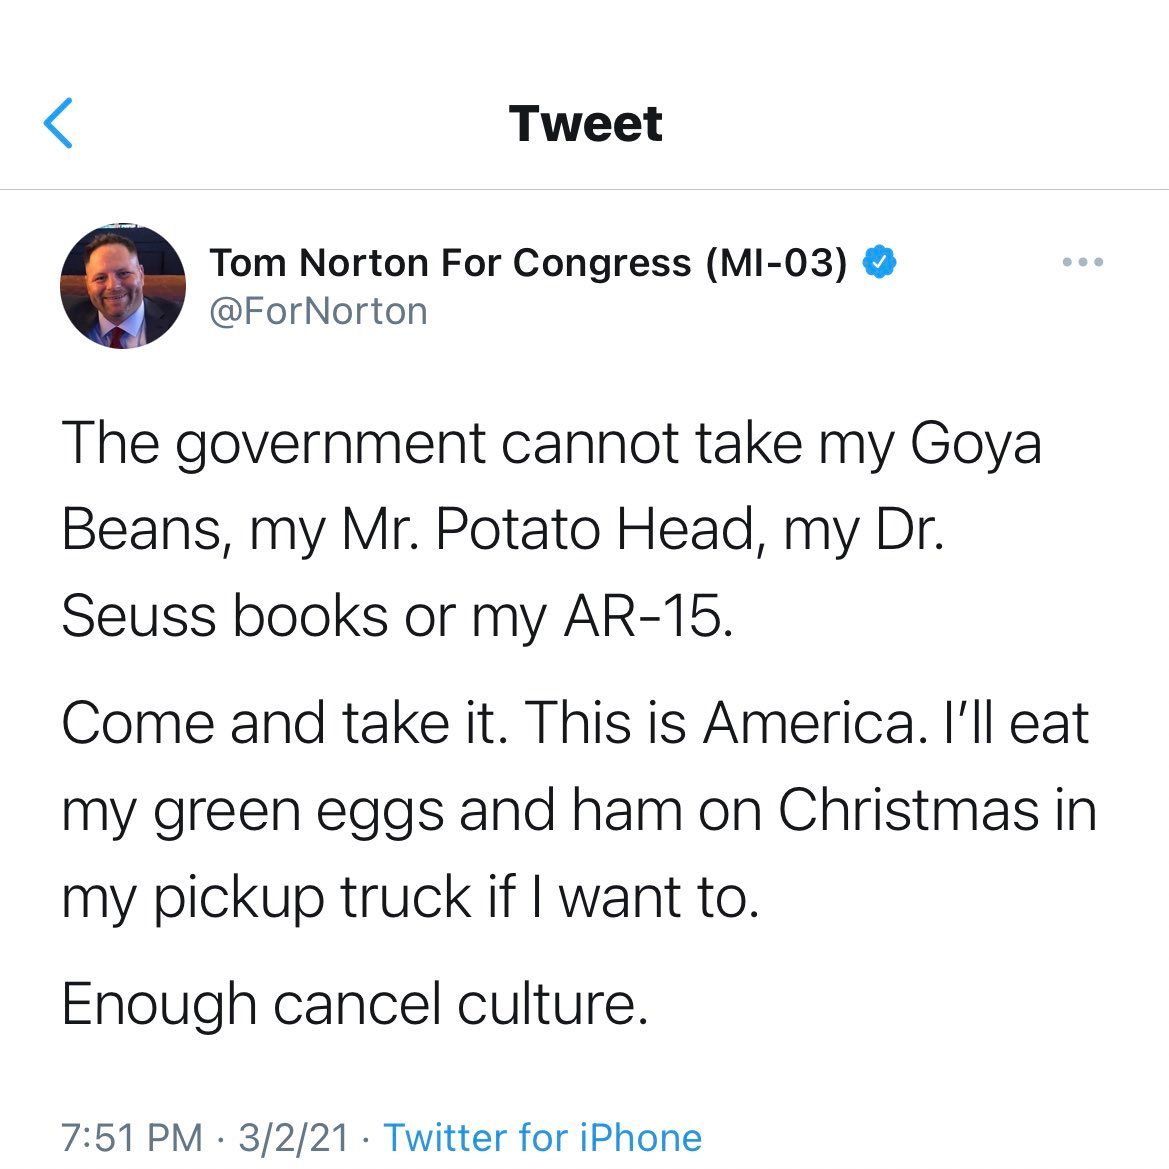Click the line starting 'The government cannot take'

pyautogui.click(x=551, y=445)
